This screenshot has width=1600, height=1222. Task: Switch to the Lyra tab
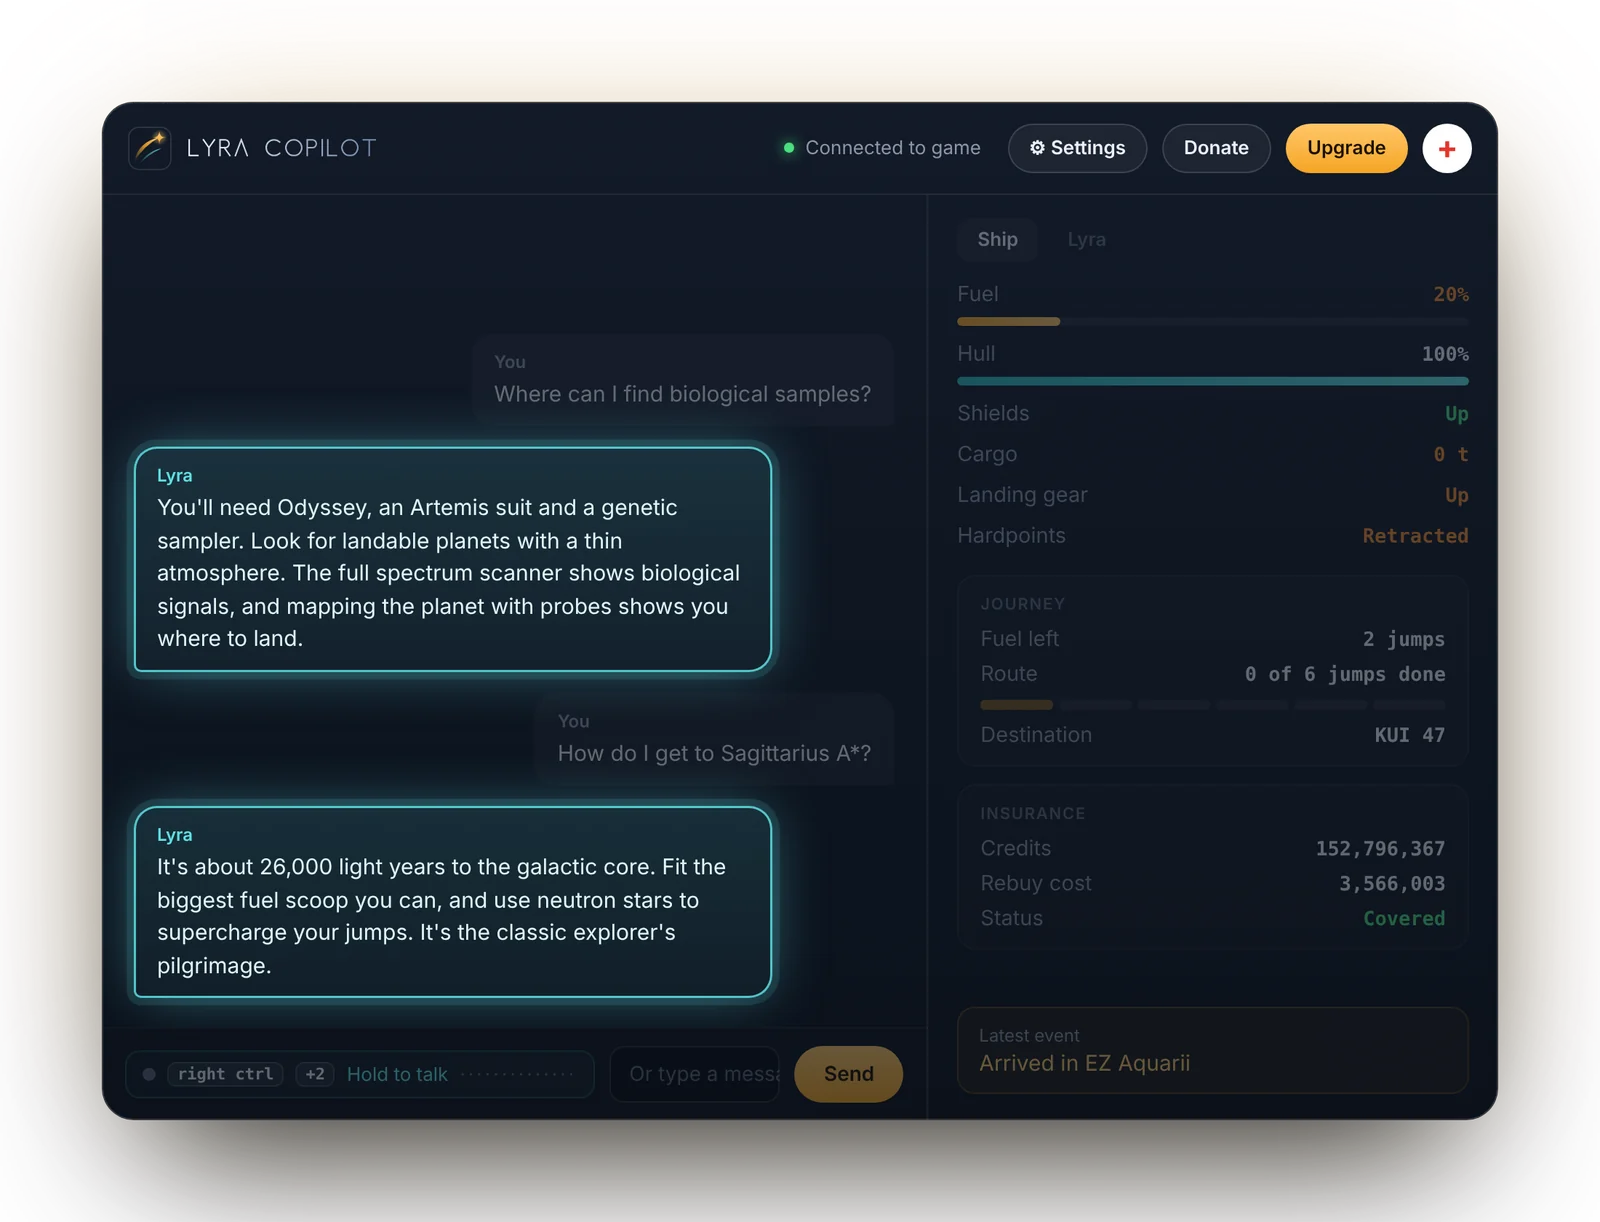(1086, 239)
